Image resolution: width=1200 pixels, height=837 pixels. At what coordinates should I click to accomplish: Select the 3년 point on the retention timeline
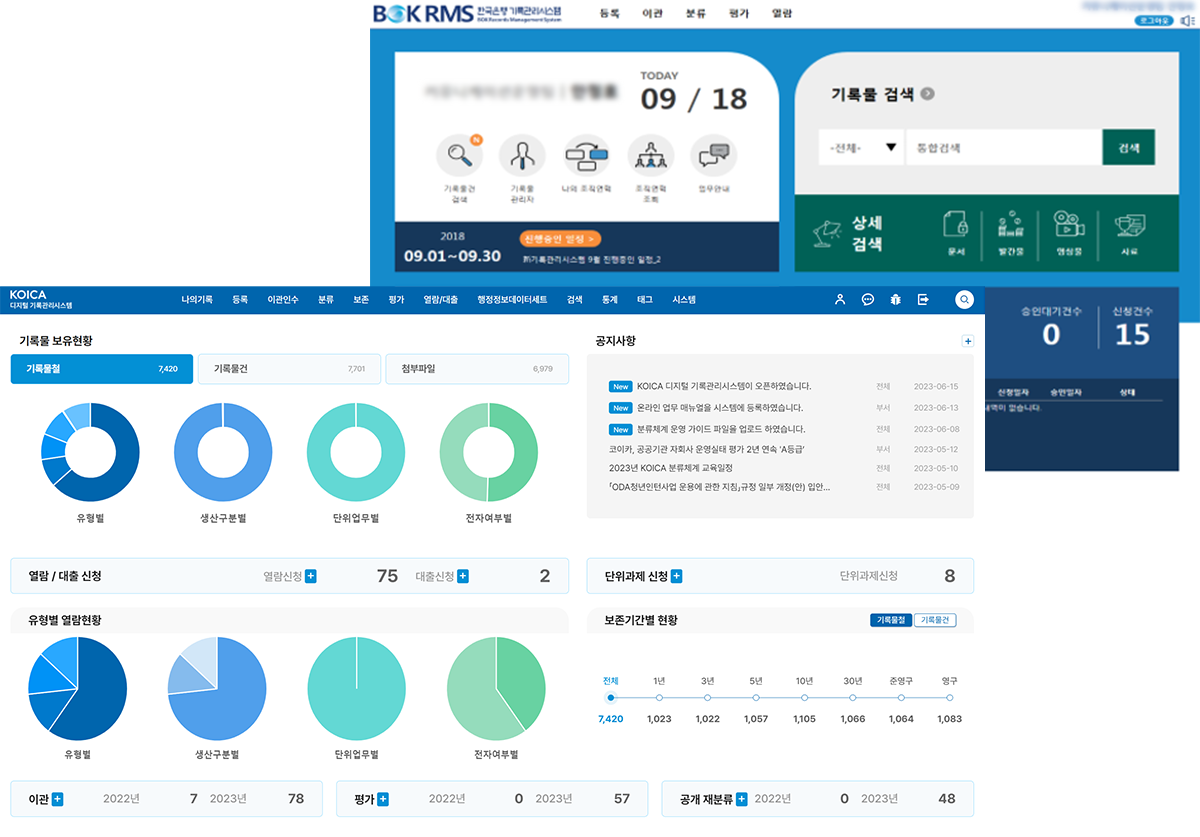pos(707,698)
